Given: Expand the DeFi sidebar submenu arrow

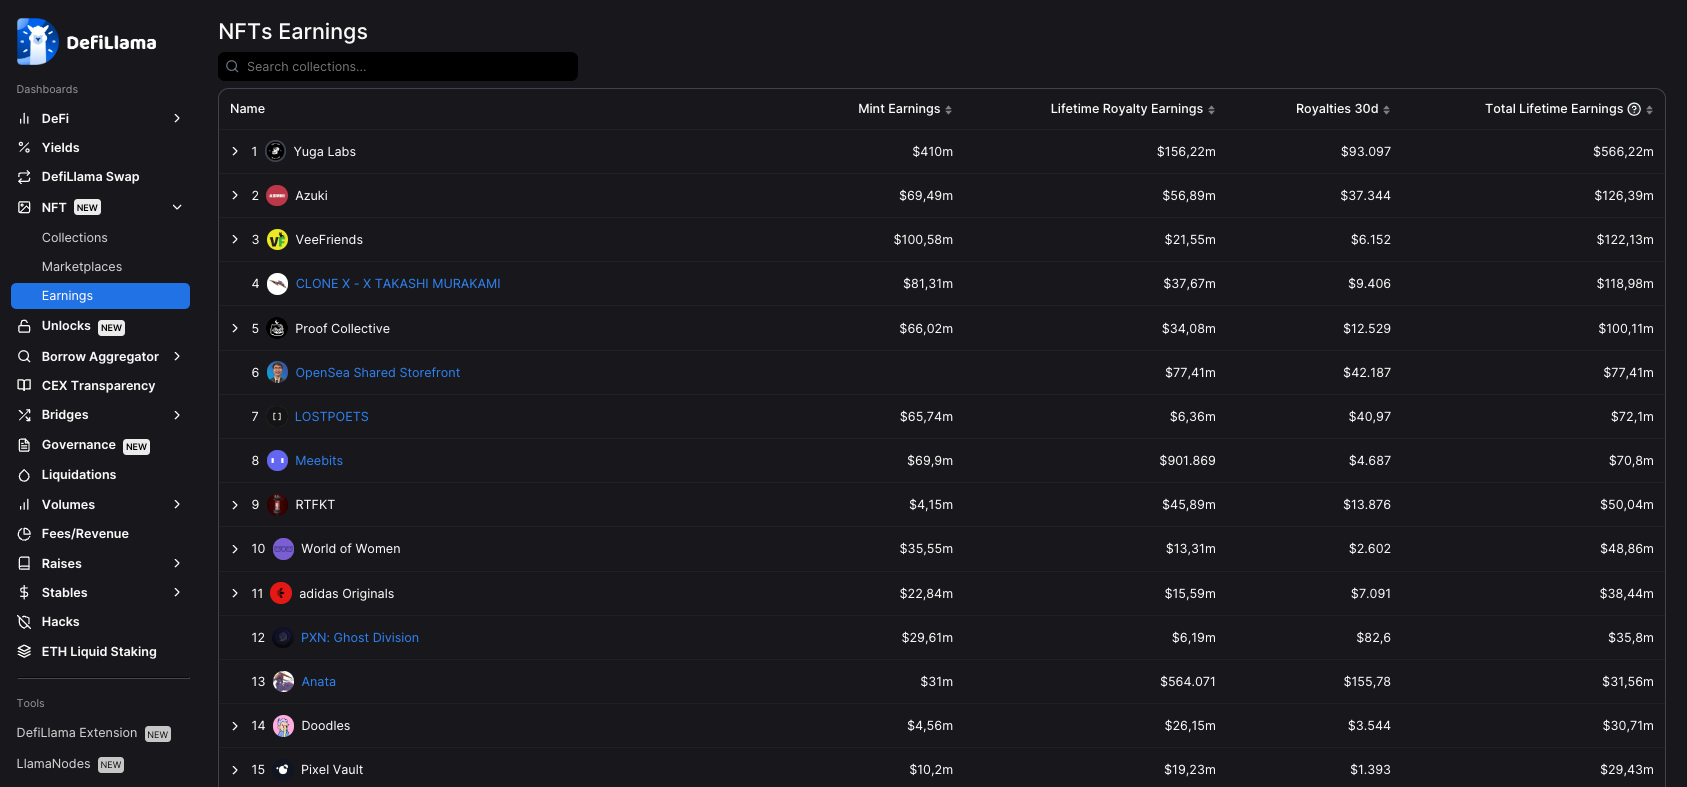Looking at the screenshot, I should tap(177, 118).
